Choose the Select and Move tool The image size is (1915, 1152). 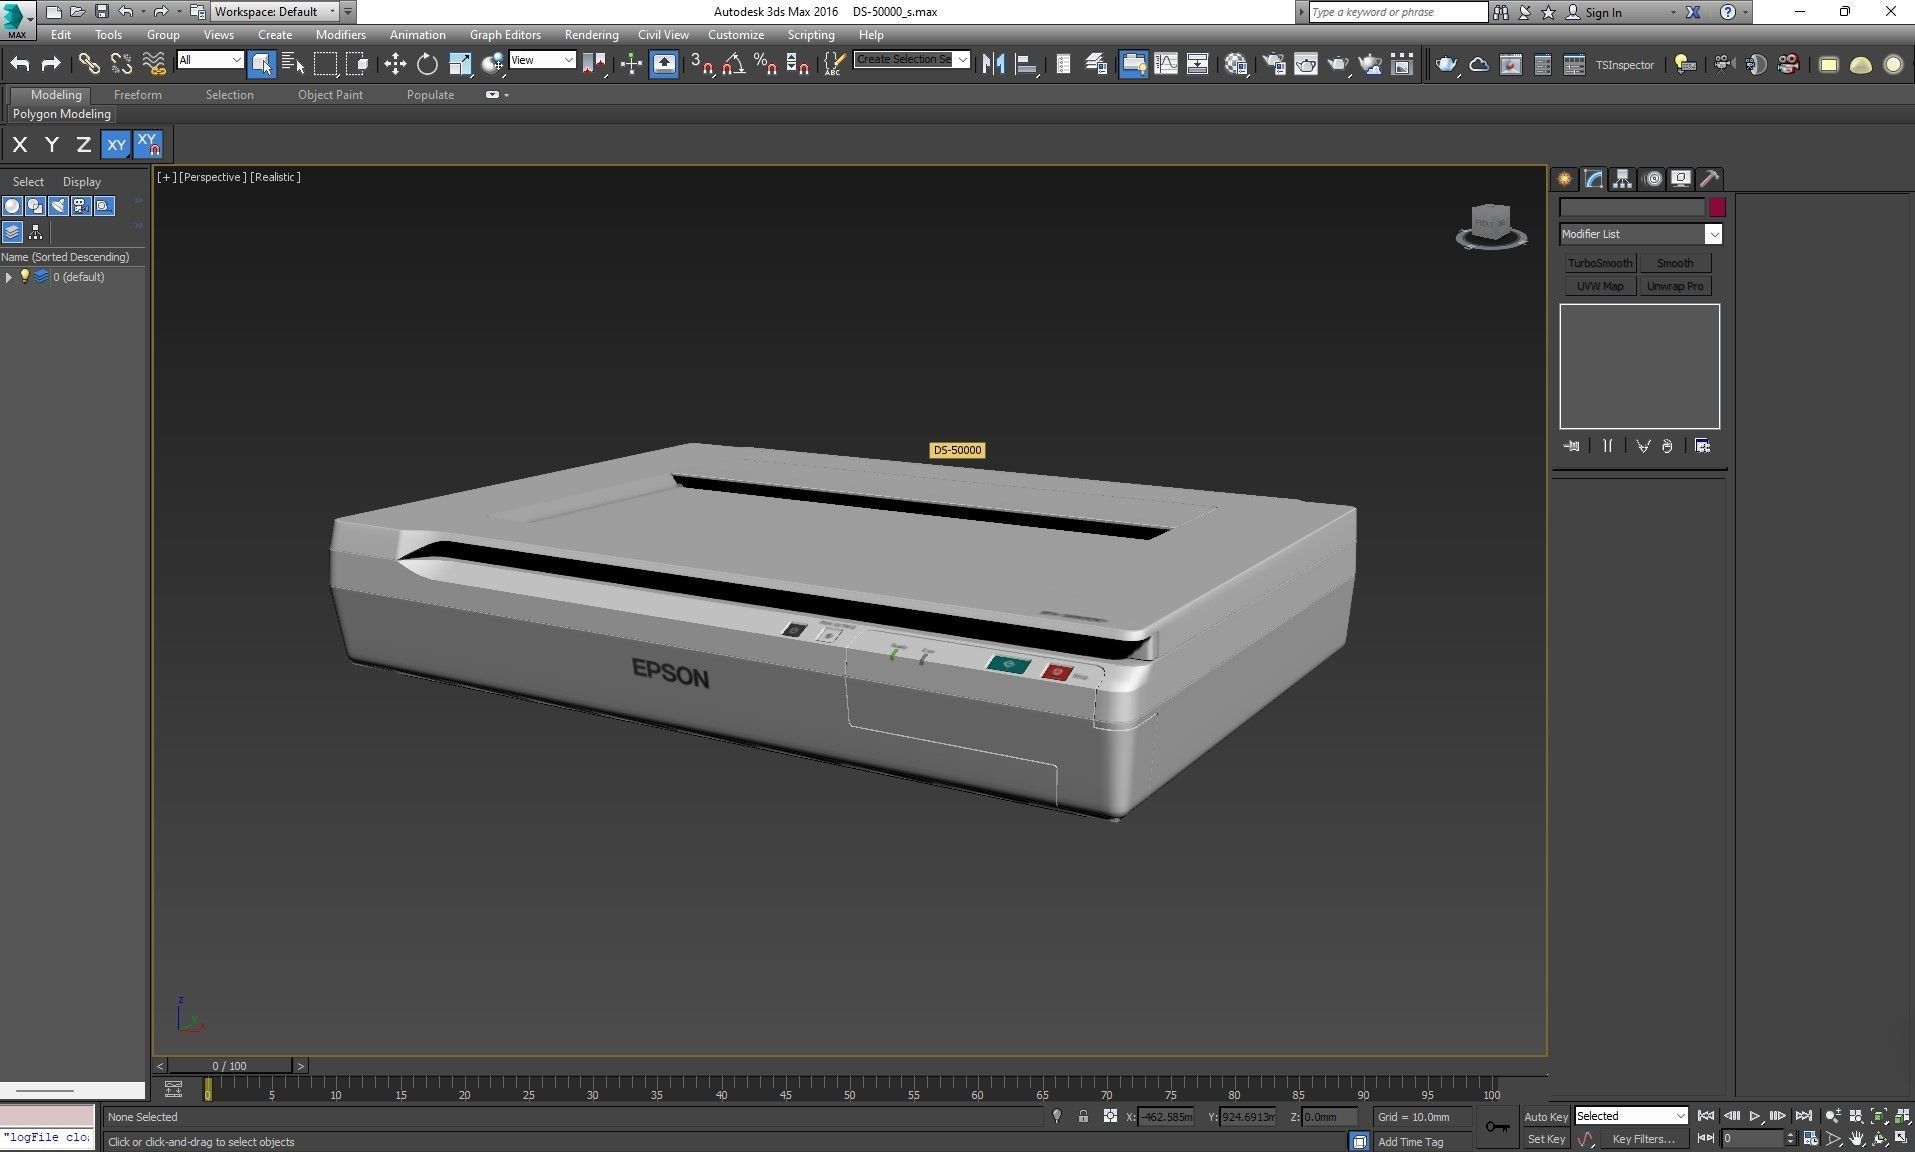click(395, 64)
